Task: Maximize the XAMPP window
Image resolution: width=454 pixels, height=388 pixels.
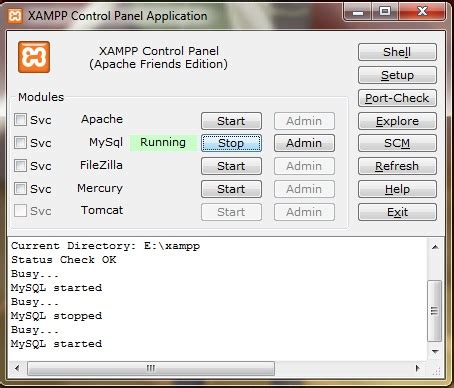Action: (x=385, y=12)
